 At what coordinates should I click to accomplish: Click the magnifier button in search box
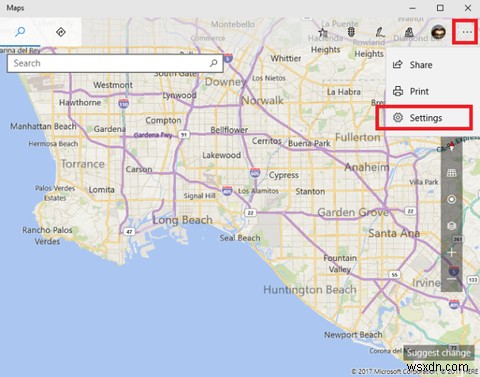tap(214, 63)
